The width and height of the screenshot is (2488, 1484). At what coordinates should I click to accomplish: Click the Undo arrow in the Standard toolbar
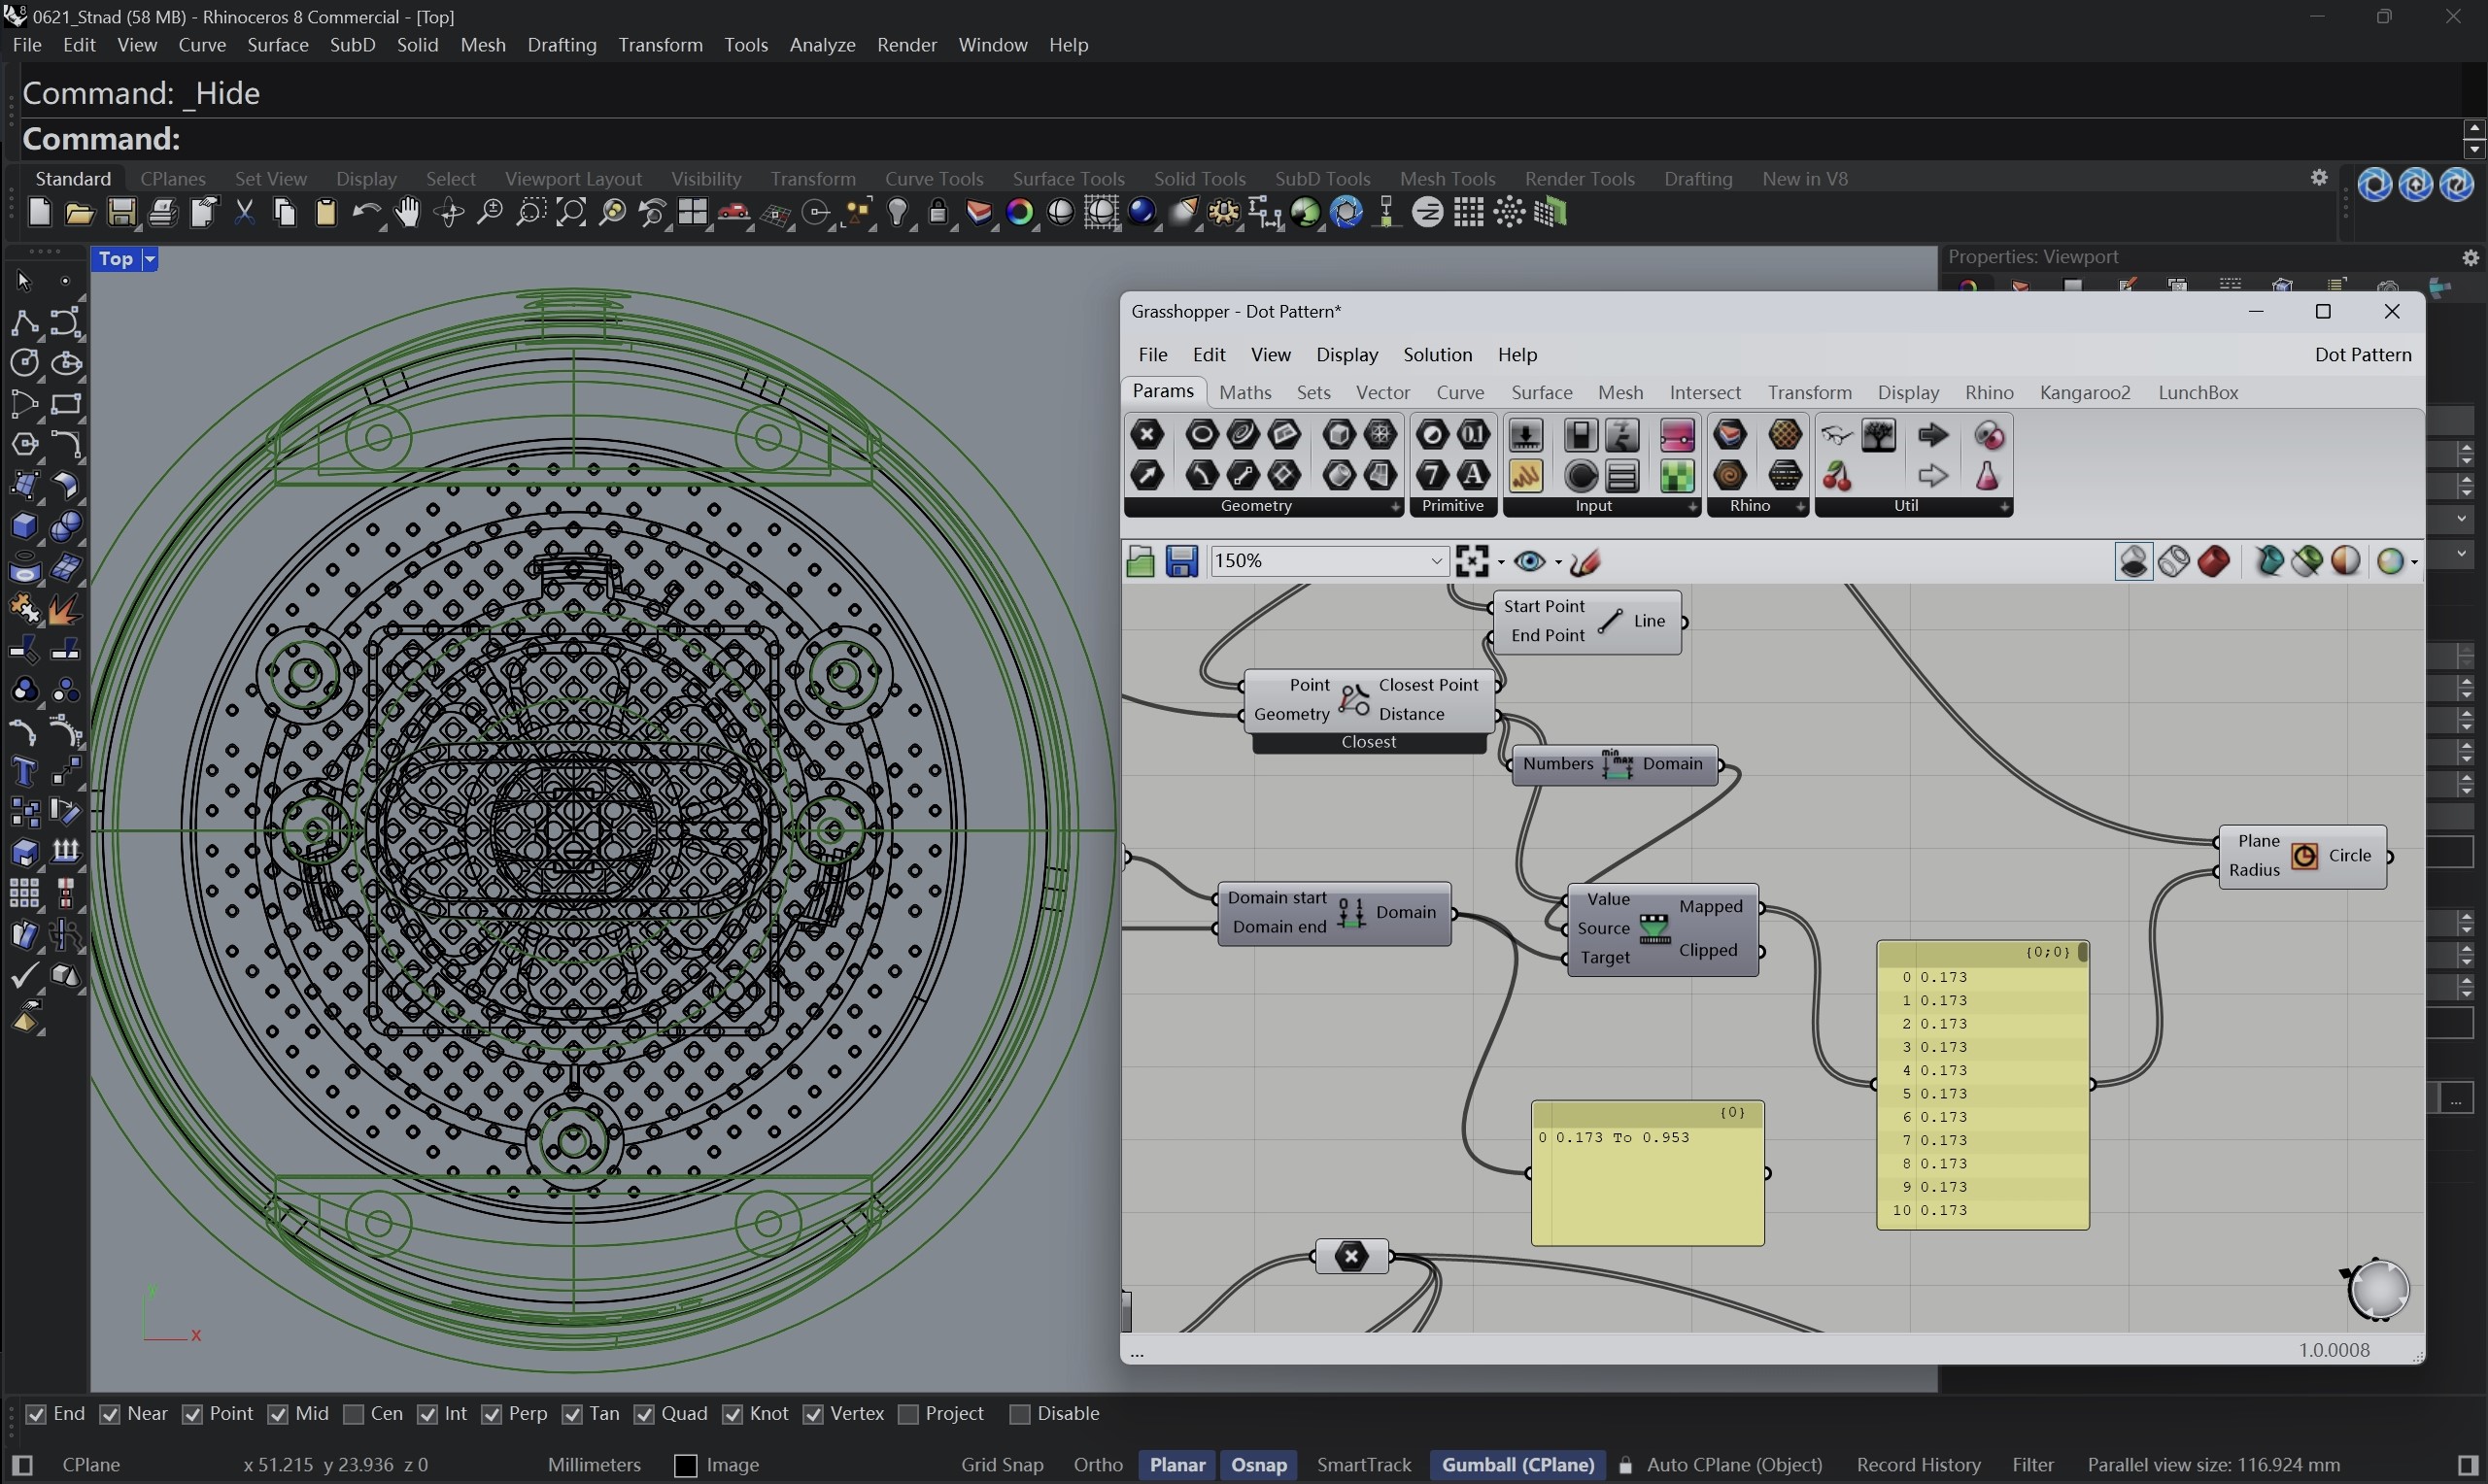(365, 213)
